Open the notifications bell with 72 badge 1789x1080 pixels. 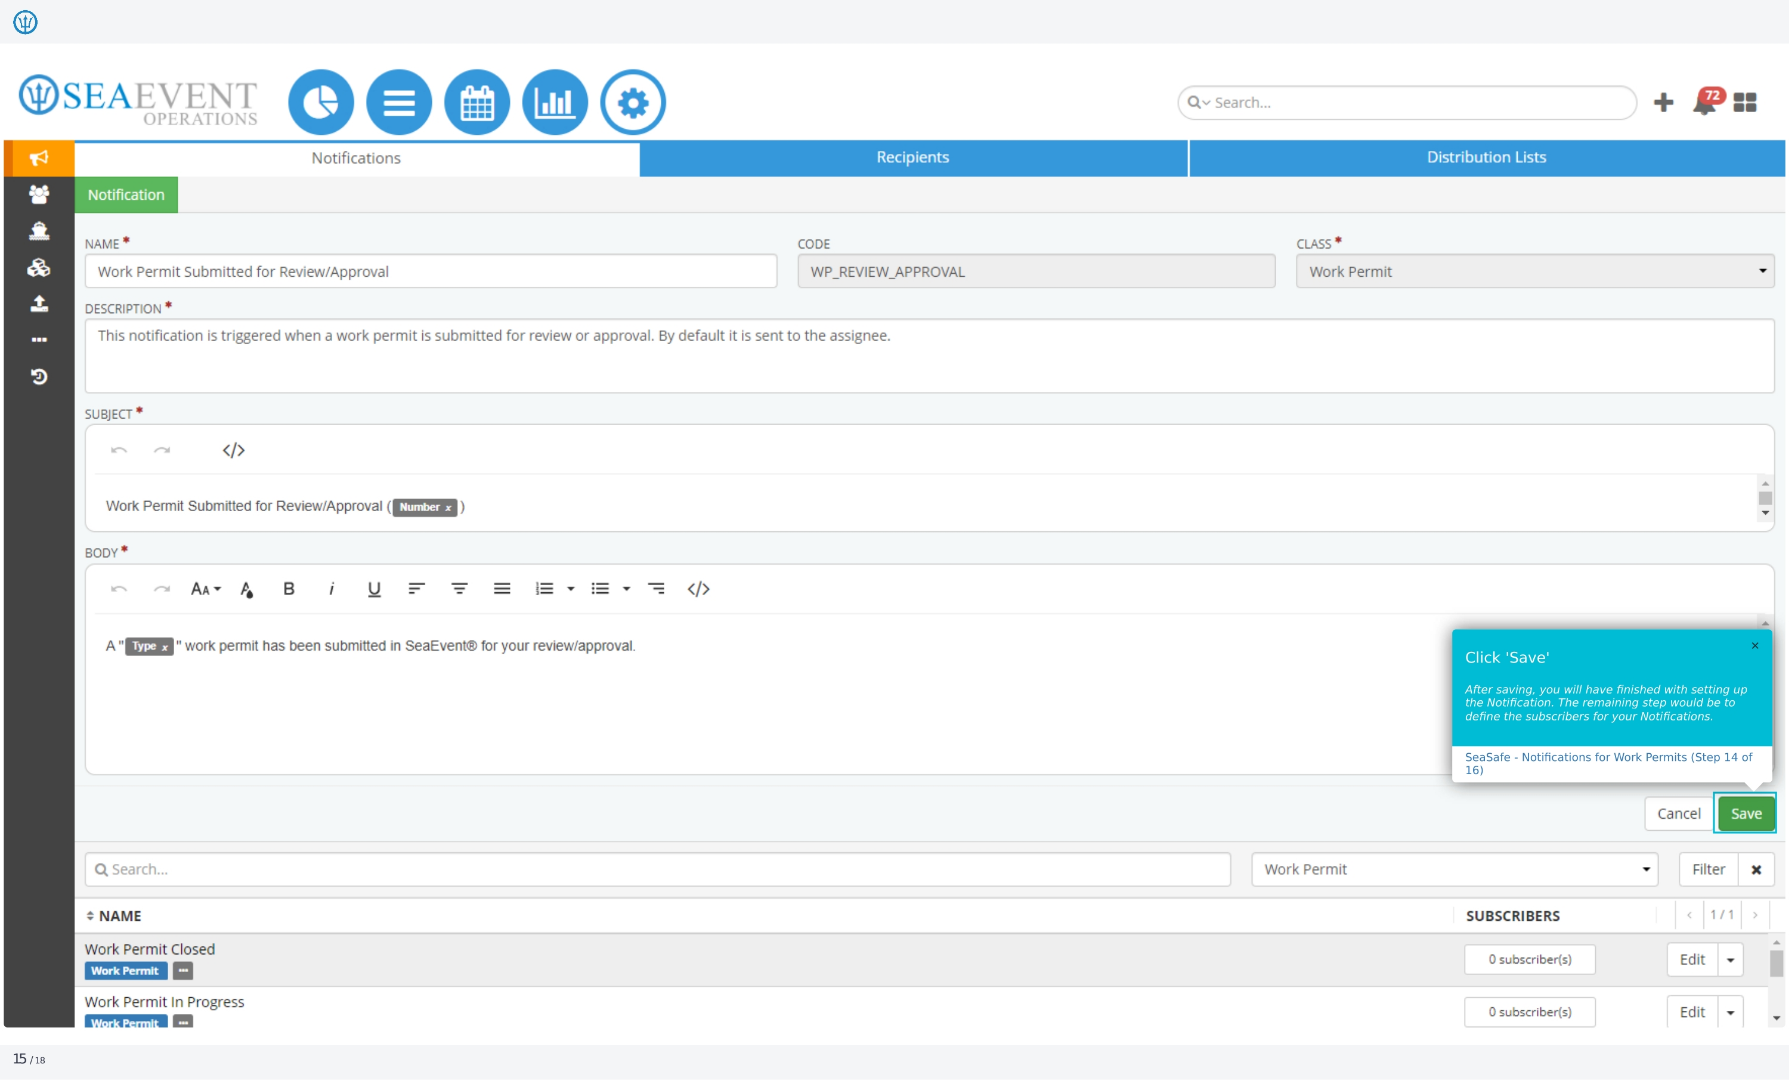pos(1707,101)
